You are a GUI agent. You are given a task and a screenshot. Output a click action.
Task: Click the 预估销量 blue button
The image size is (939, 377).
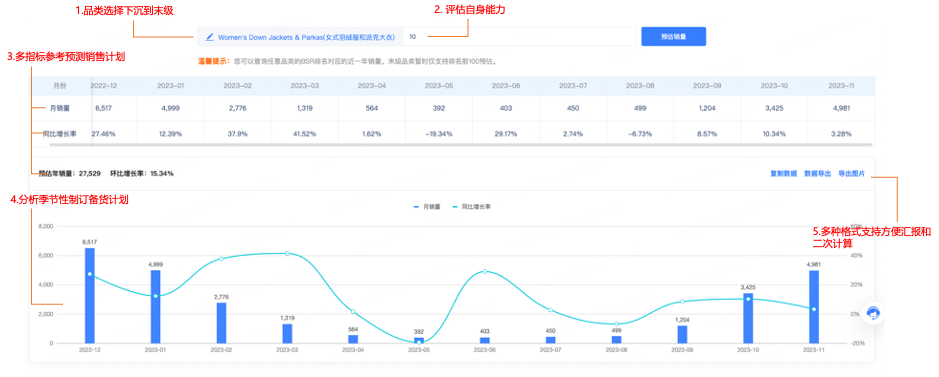tap(673, 37)
